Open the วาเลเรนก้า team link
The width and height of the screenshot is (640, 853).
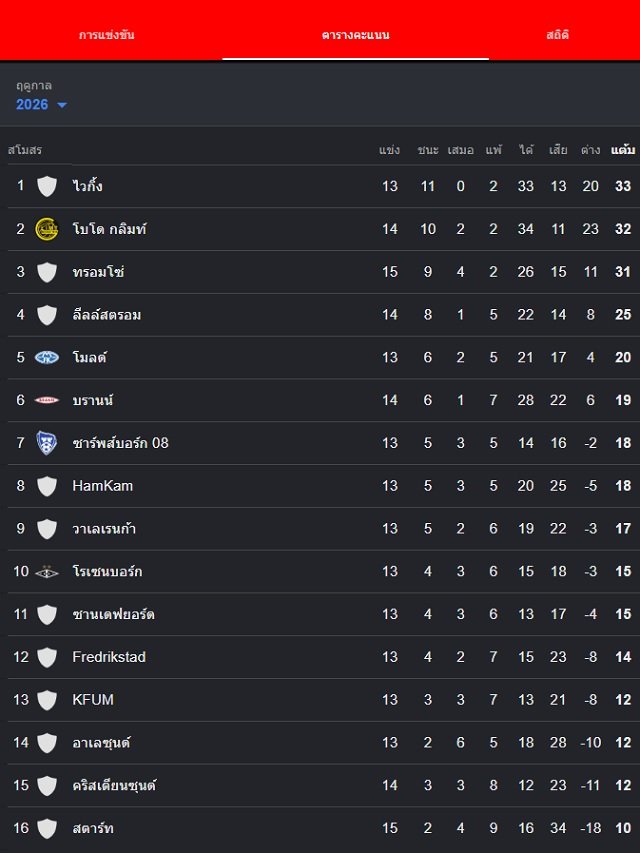[104, 529]
